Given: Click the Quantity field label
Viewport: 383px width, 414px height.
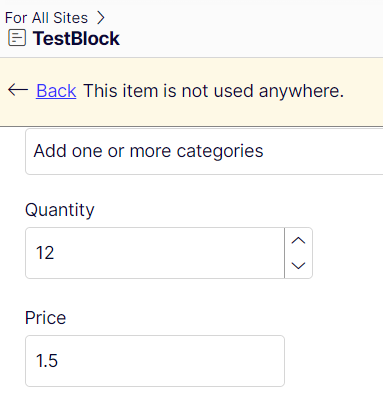Looking at the screenshot, I should (x=60, y=210).
